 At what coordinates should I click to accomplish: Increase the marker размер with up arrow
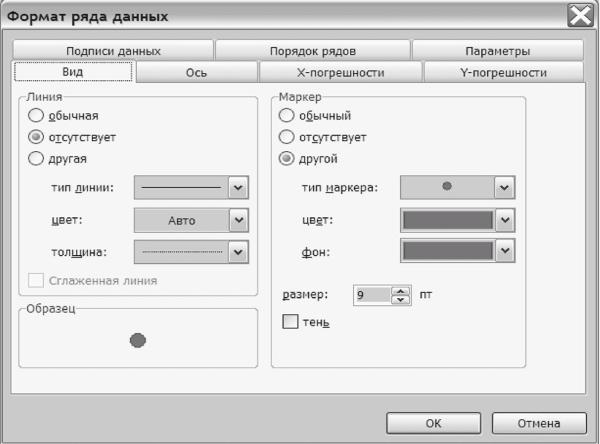point(401,291)
